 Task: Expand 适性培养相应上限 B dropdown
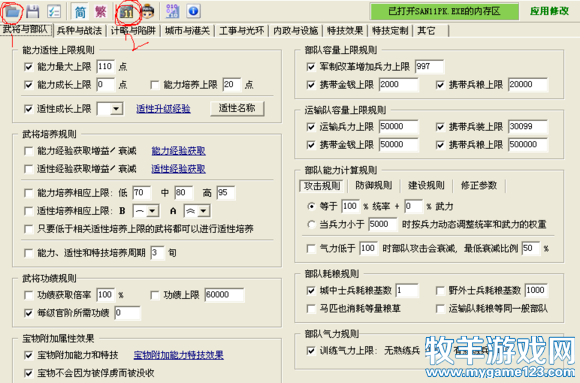[x=152, y=211]
